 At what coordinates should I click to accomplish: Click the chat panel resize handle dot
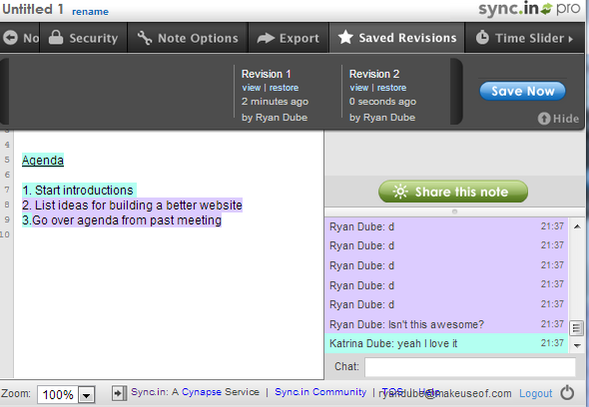pyautogui.click(x=455, y=212)
